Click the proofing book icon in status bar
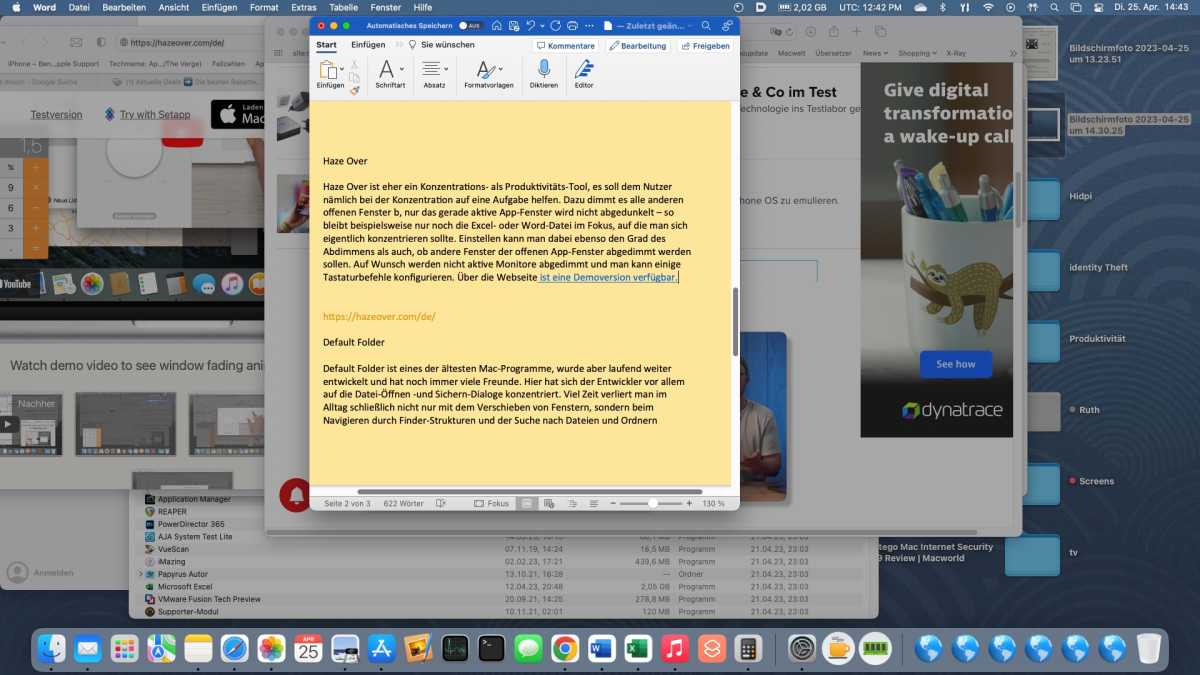1200x675 pixels. tap(441, 503)
